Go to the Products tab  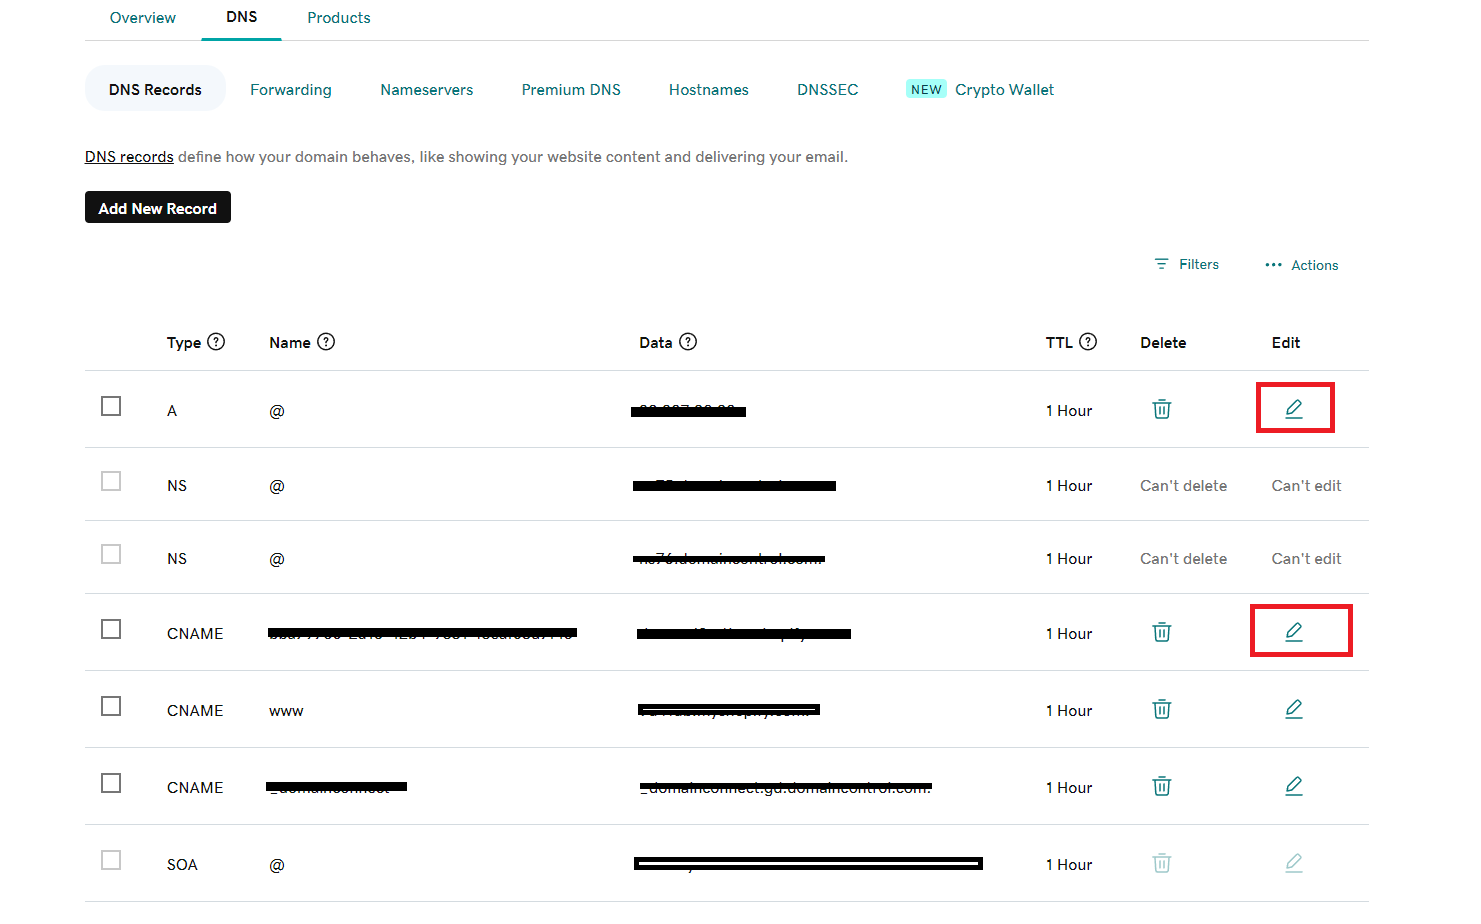coord(338,18)
